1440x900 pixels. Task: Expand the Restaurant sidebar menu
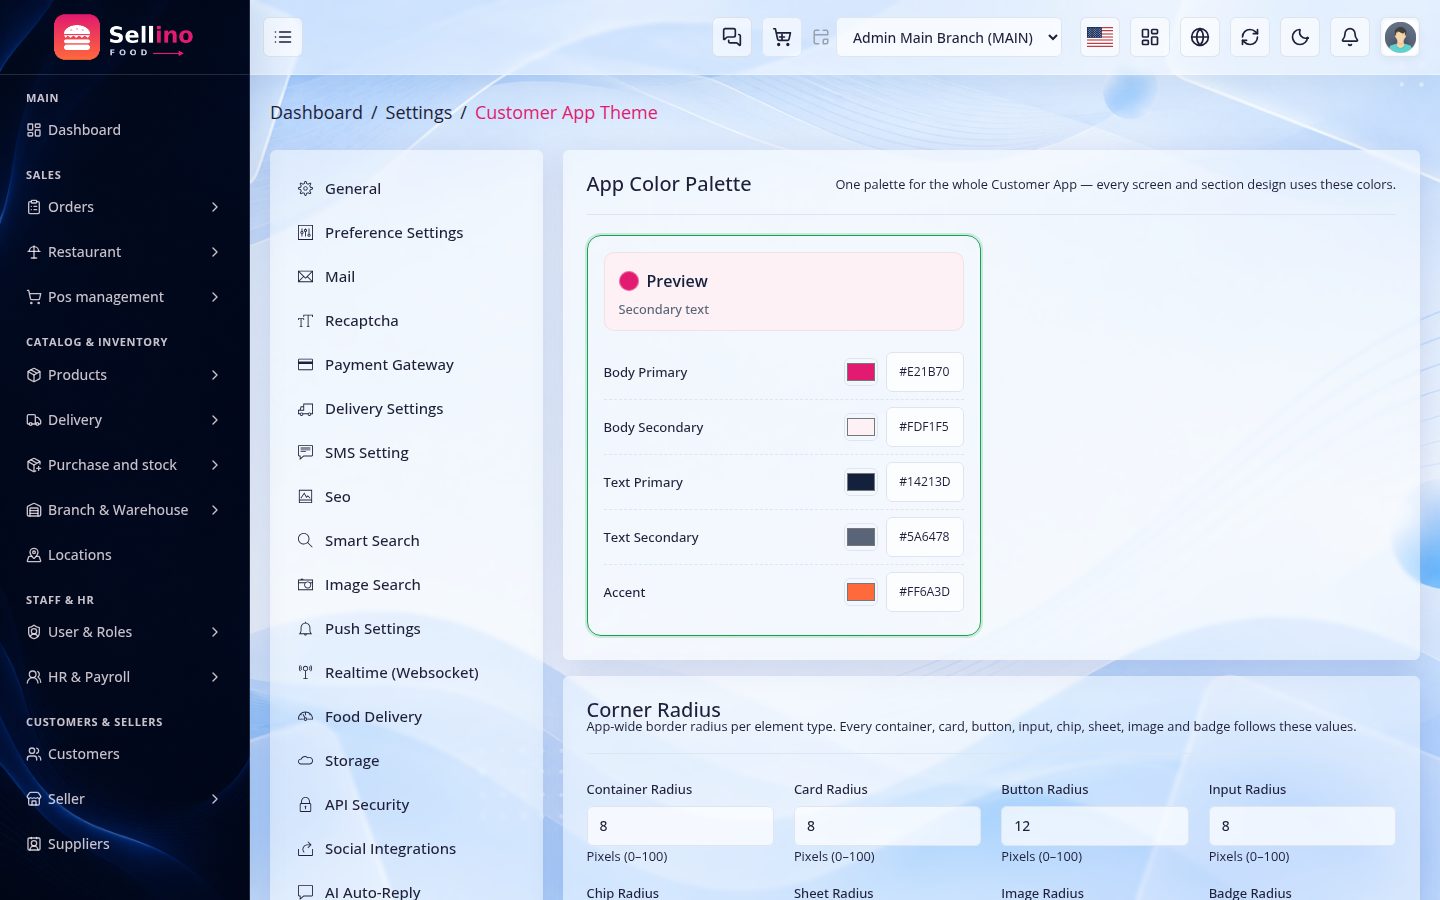(124, 252)
